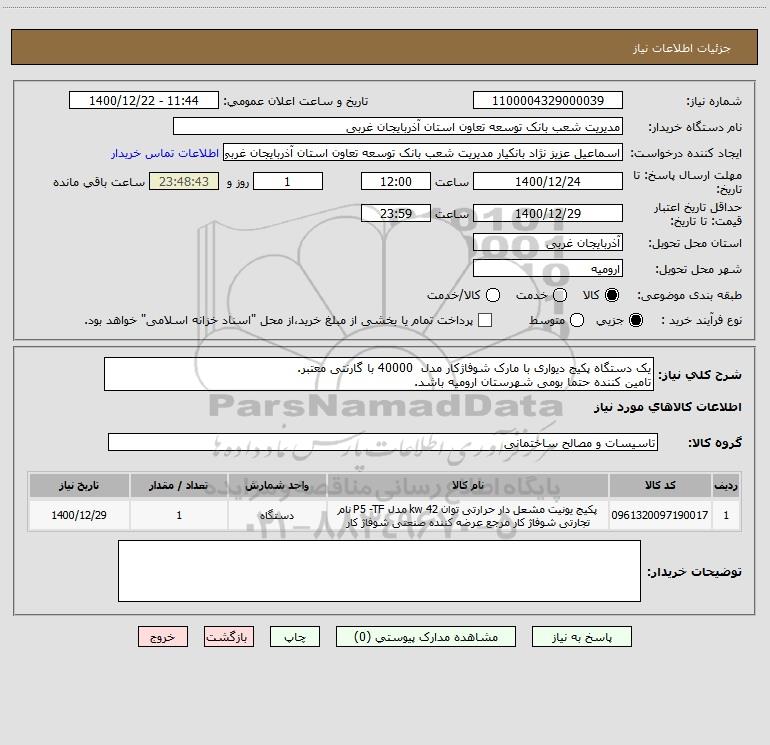
Task: Click the تعداد / مقدار column header
Action: coord(179,485)
